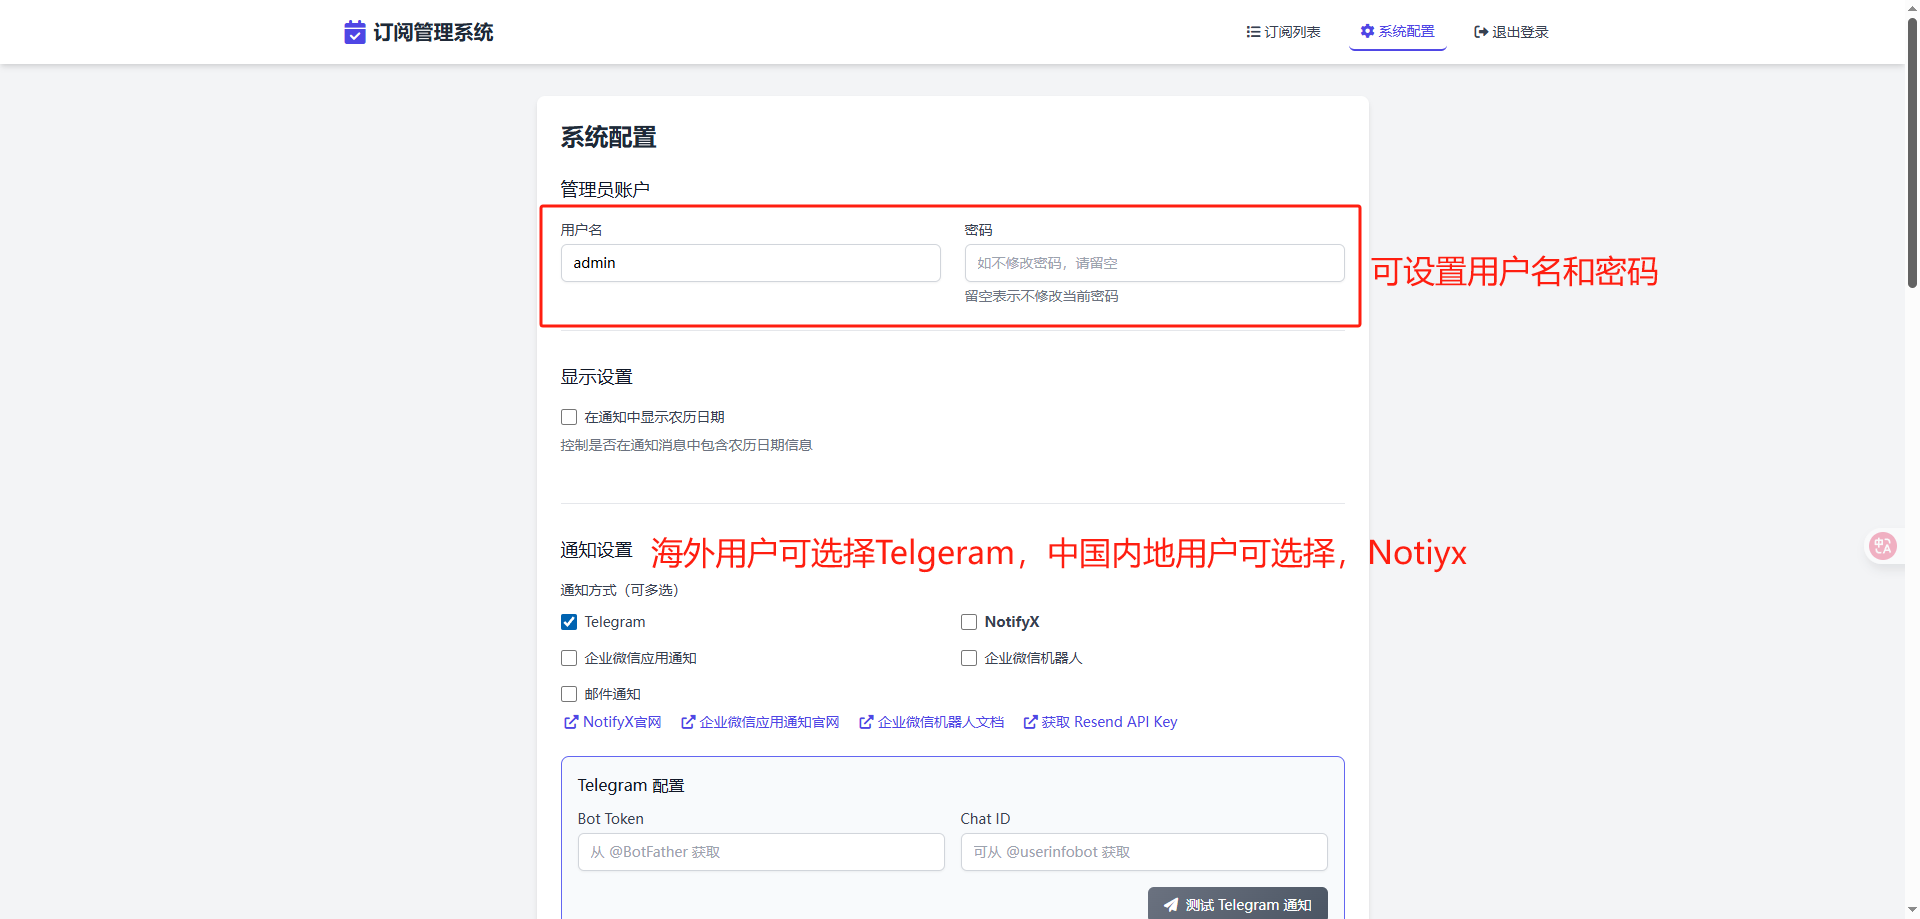Click the translate floating icon at right edge
1920x919 pixels.
pyautogui.click(x=1883, y=546)
